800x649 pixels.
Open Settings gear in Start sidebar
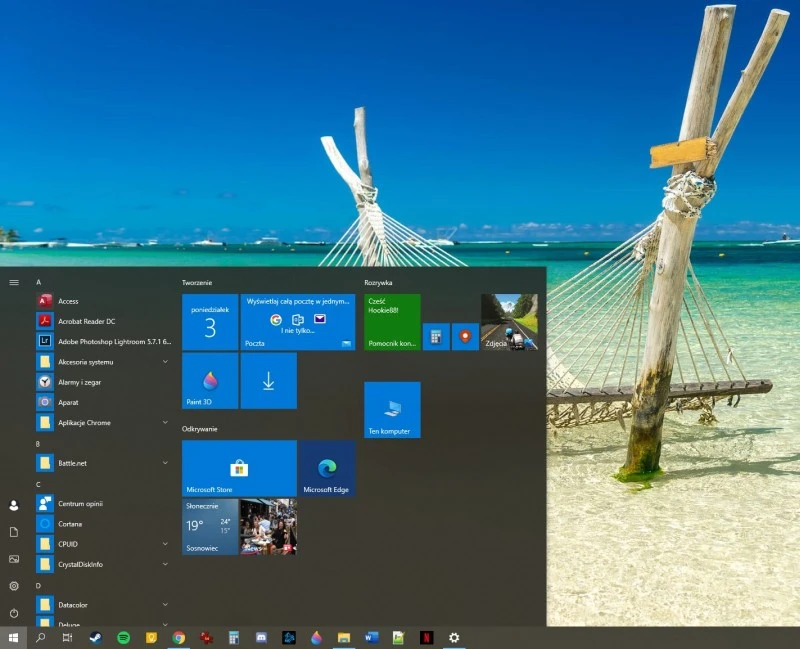14,586
